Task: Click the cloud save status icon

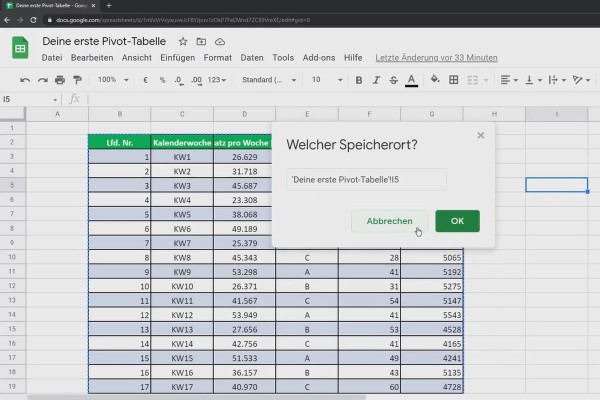Action: click(x=220, y=41)
